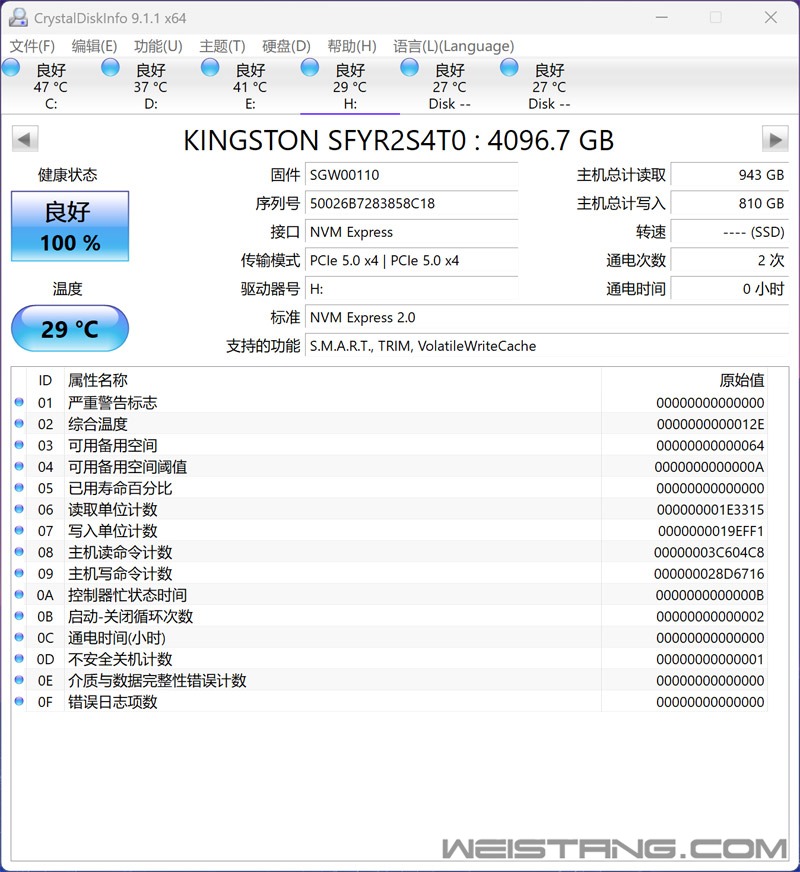
Task: Click the transfer mode field PCIe 5.0 x4
Action: click(411, 260)
